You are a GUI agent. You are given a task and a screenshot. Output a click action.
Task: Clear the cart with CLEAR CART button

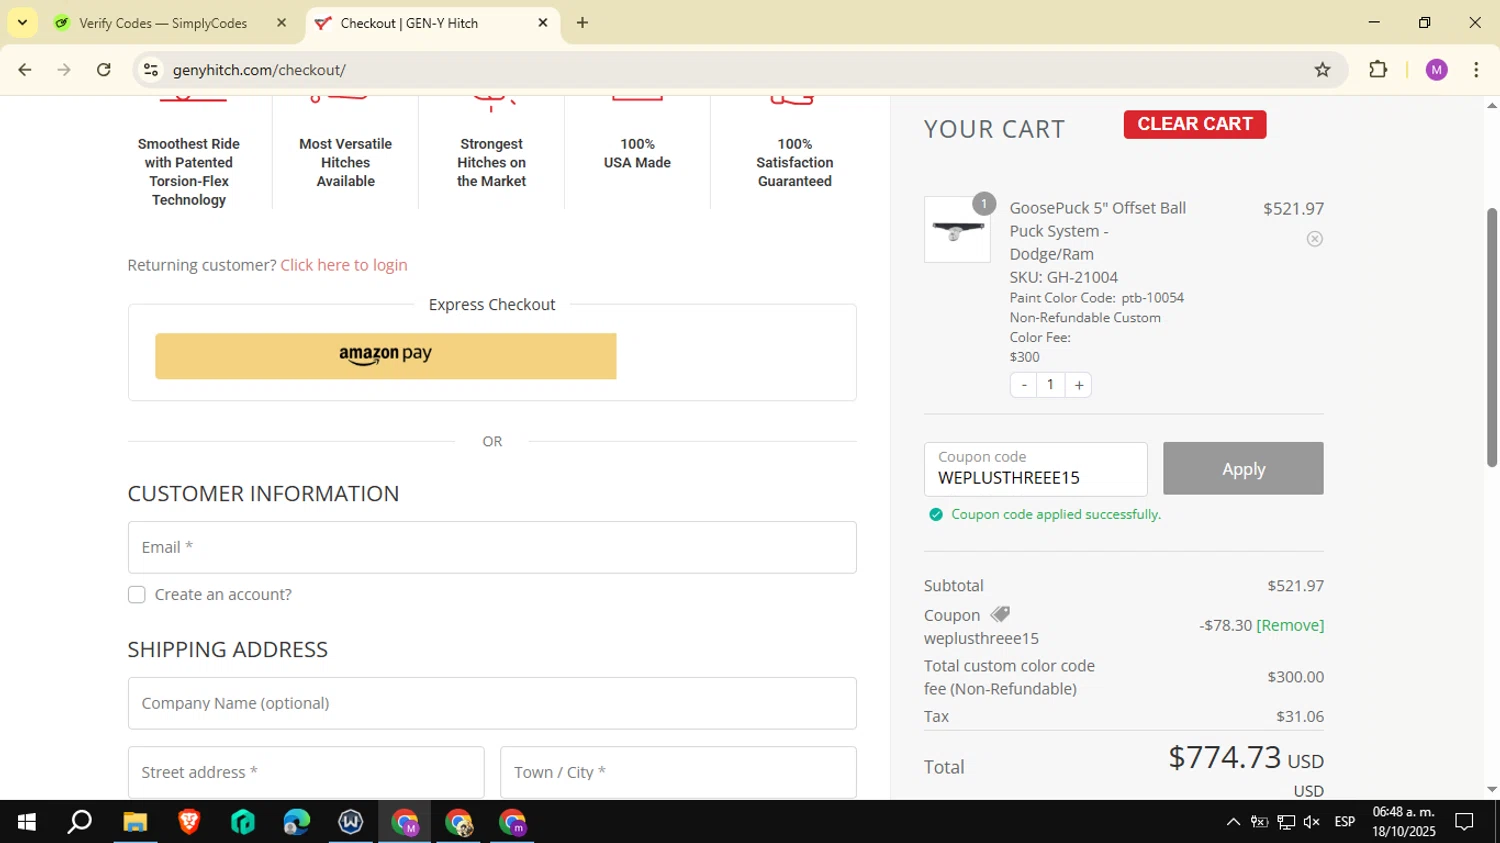coord(1195,124)
